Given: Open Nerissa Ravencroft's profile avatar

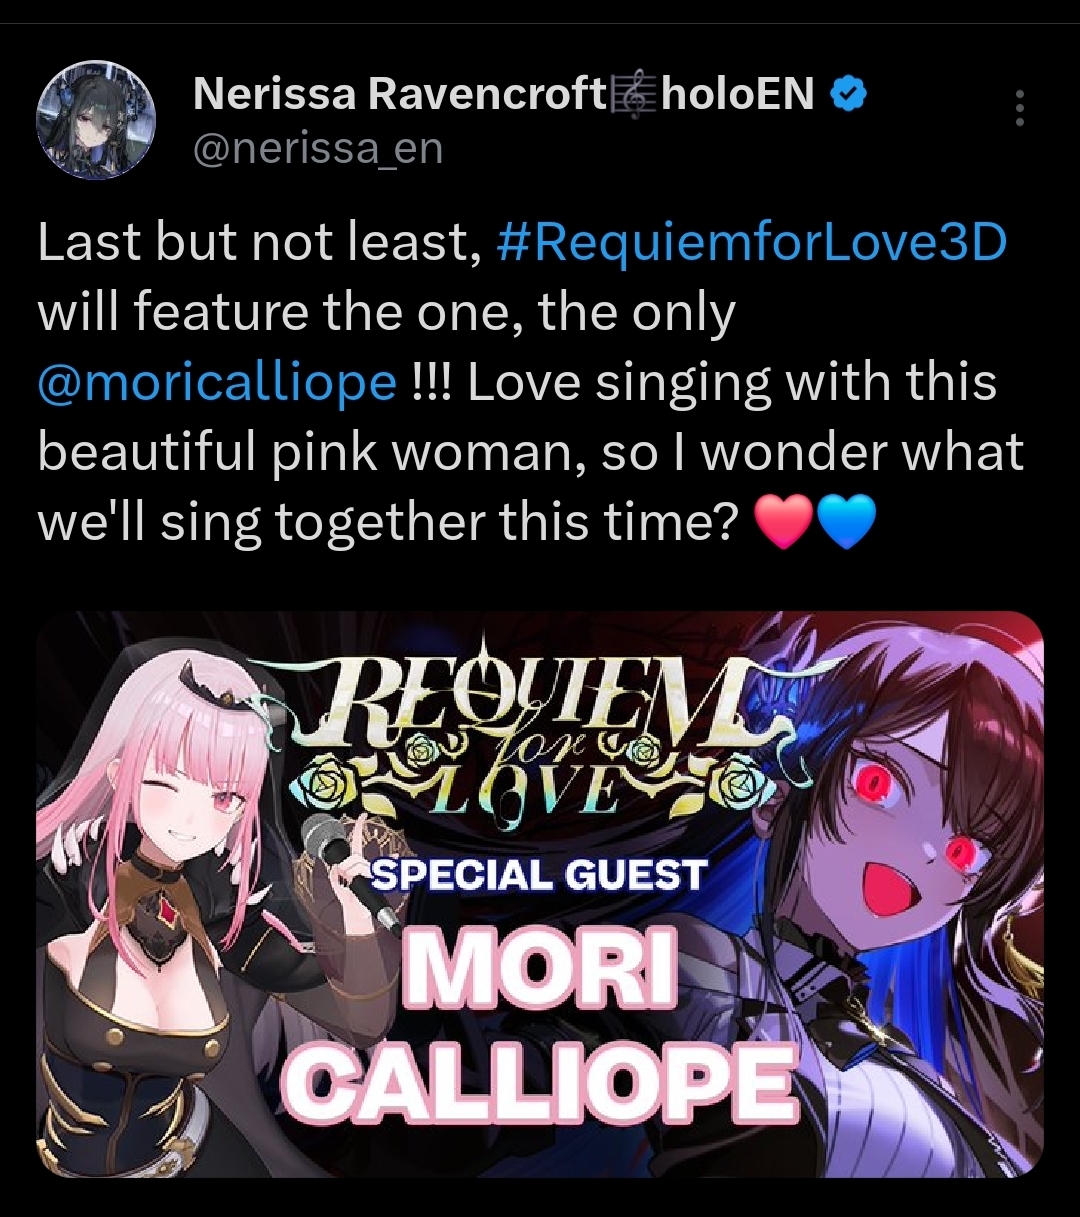Looking at the screenshot, I should [x=96, y=121].
